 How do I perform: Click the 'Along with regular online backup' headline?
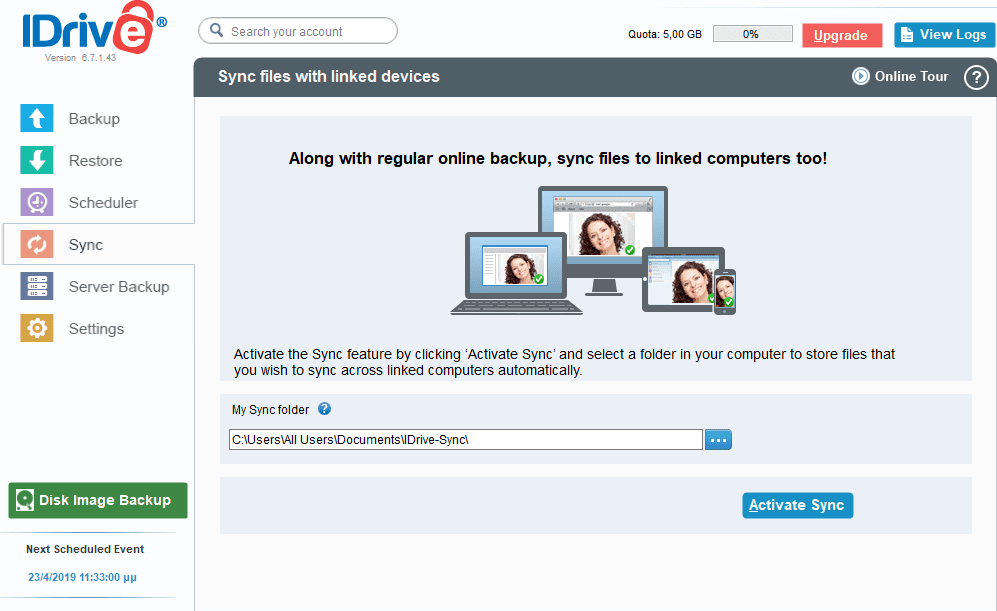click(x=558, y=158)
